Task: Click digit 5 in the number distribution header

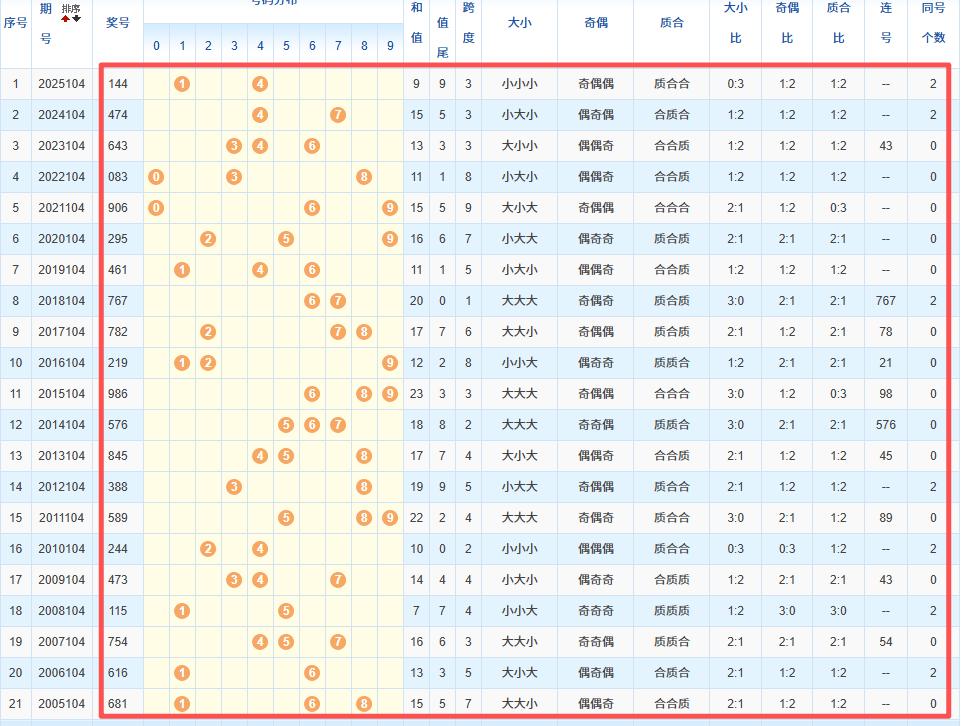Action: pyautogui.click(x=286, y=46)
